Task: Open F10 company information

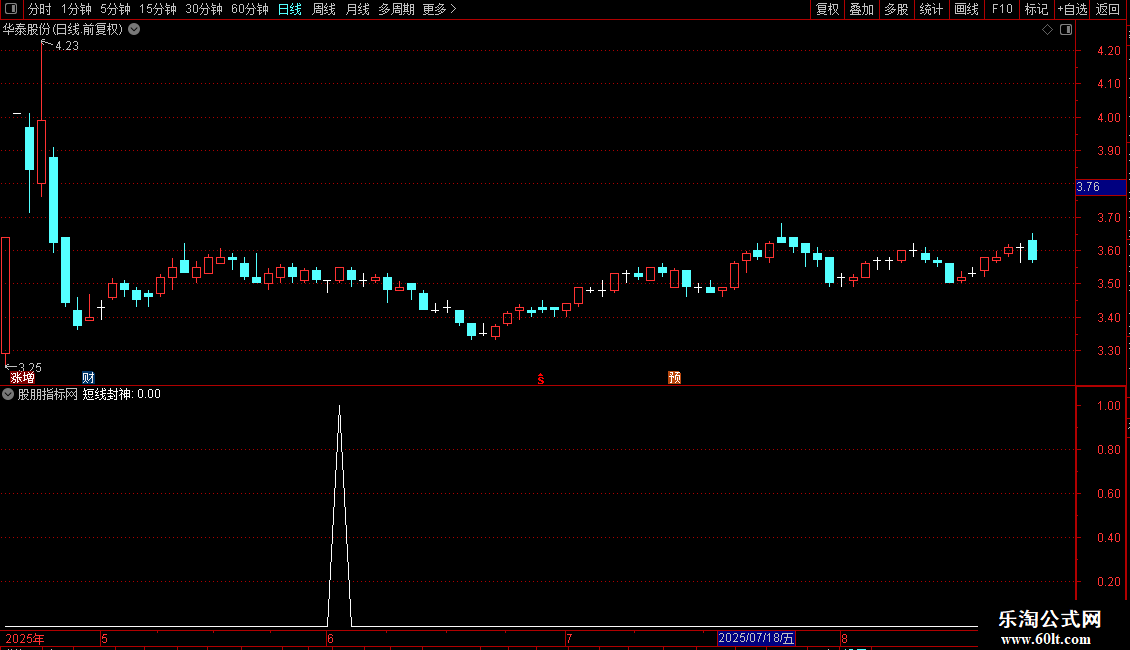Action: pyautogui.click(x=1002, y=9)
